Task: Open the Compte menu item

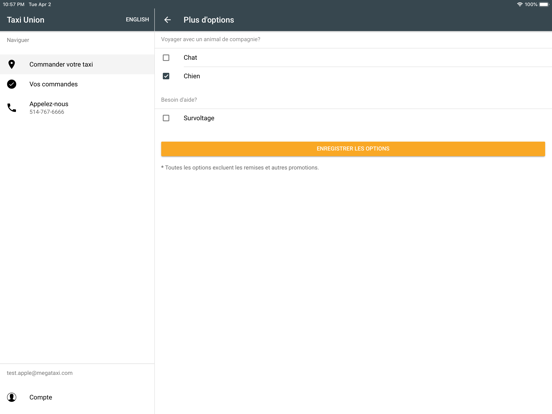Action: coord(77,397)
